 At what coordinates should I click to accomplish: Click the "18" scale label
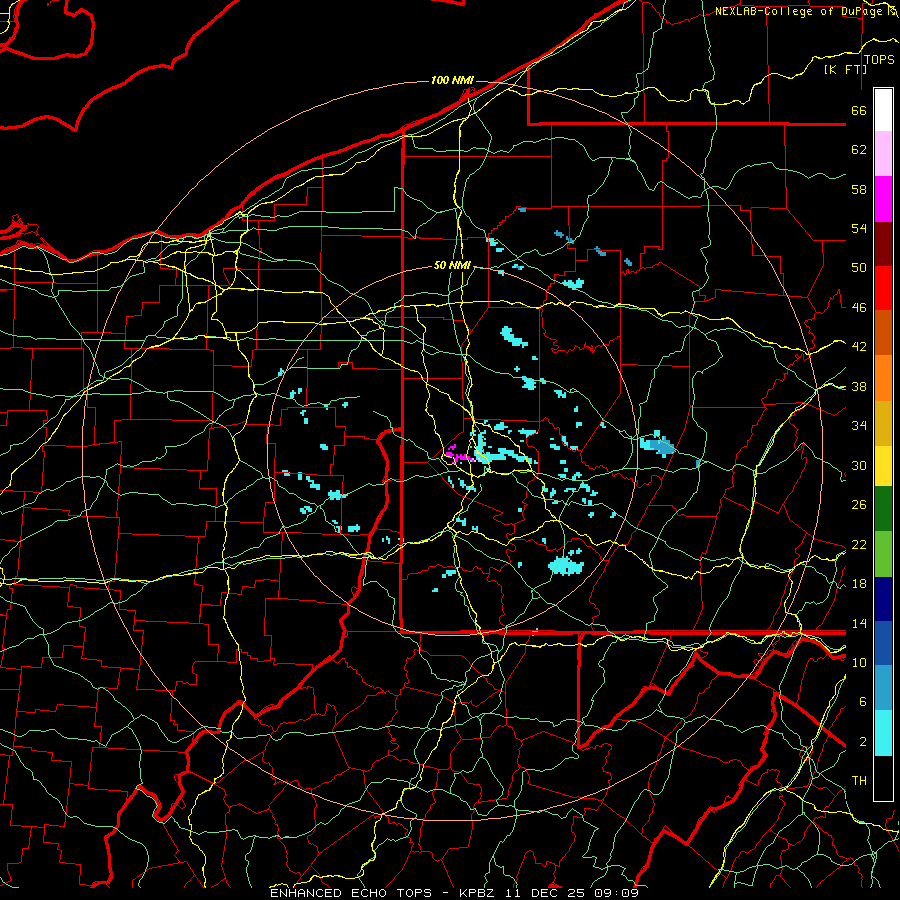[x=859, y=584]
